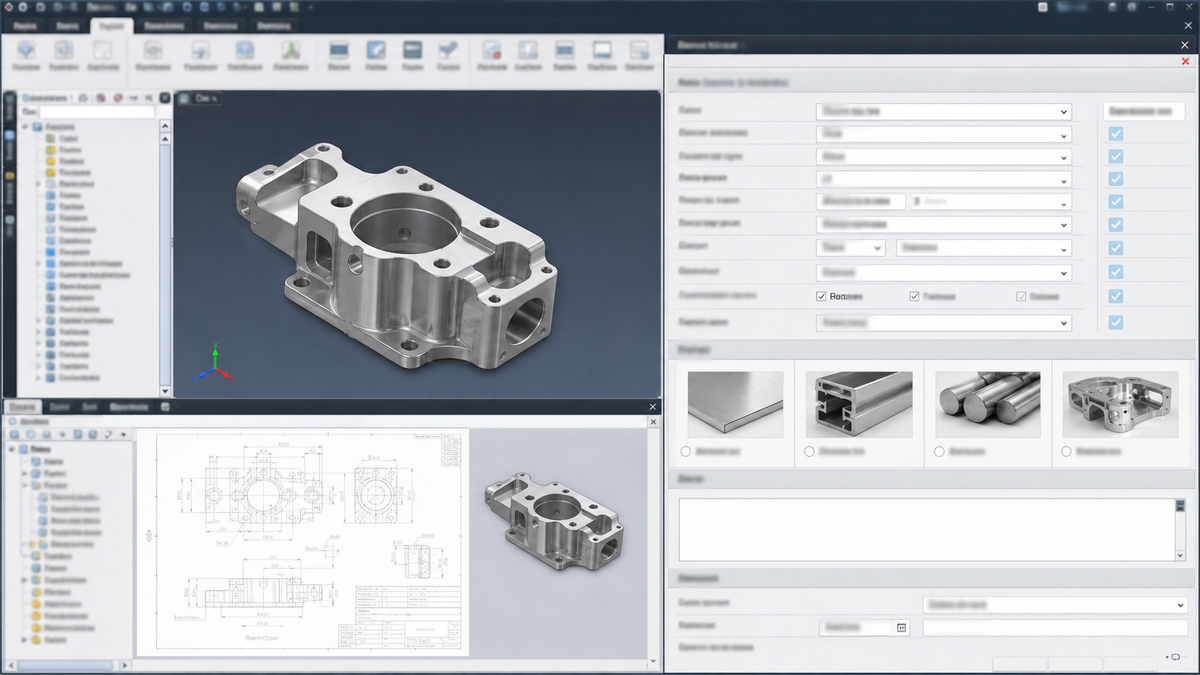
Task: Select radio button under round bars thumbnail
Action: pyautogui.click(x=939, y=452)
